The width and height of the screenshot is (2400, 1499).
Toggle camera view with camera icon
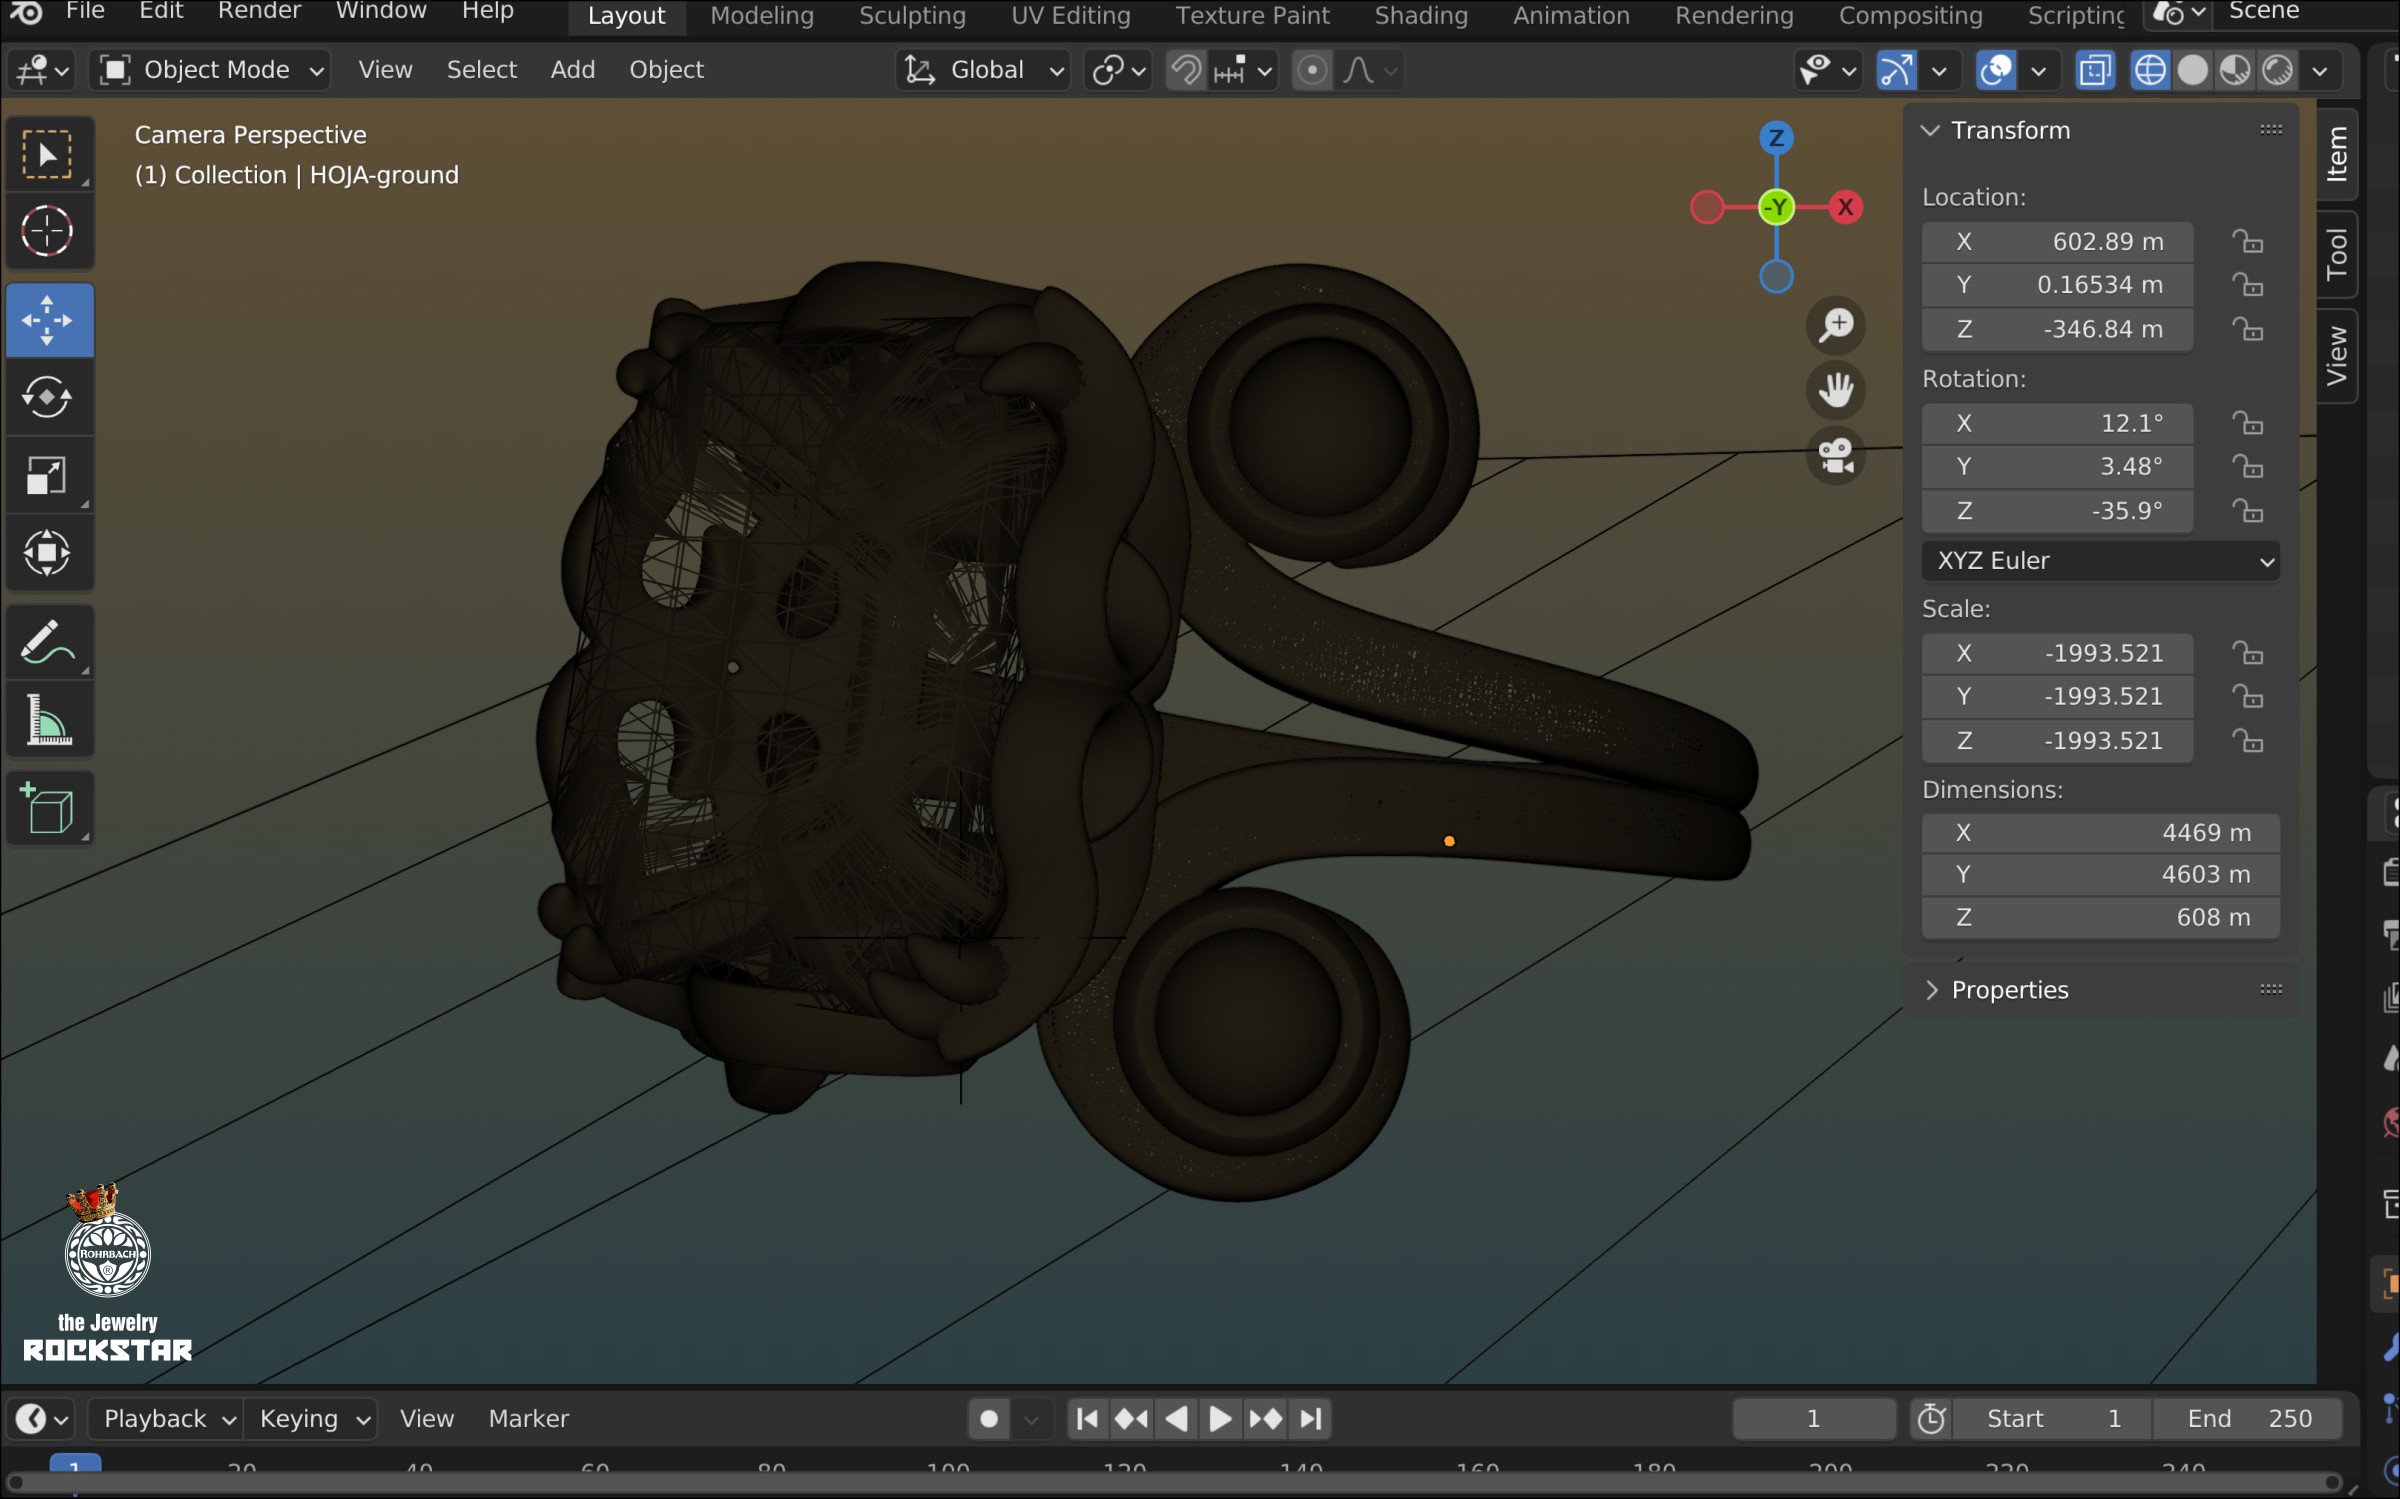(1836, 457)
